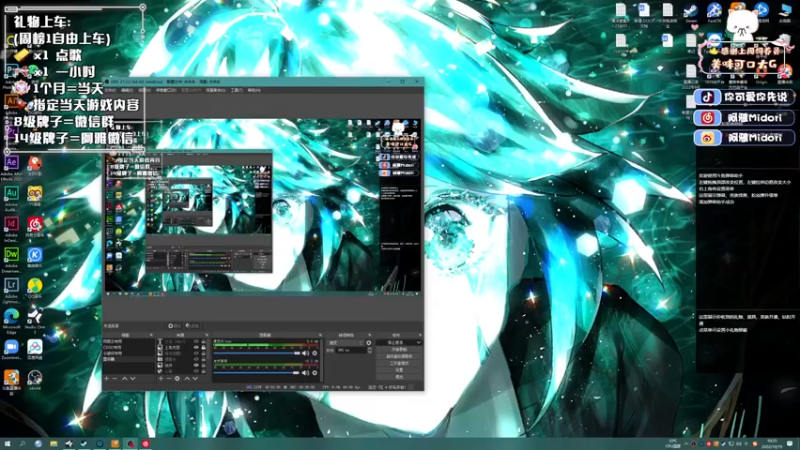Open the scene transition type dropdown
The image size is (800, 450).
tap(346, 342)
